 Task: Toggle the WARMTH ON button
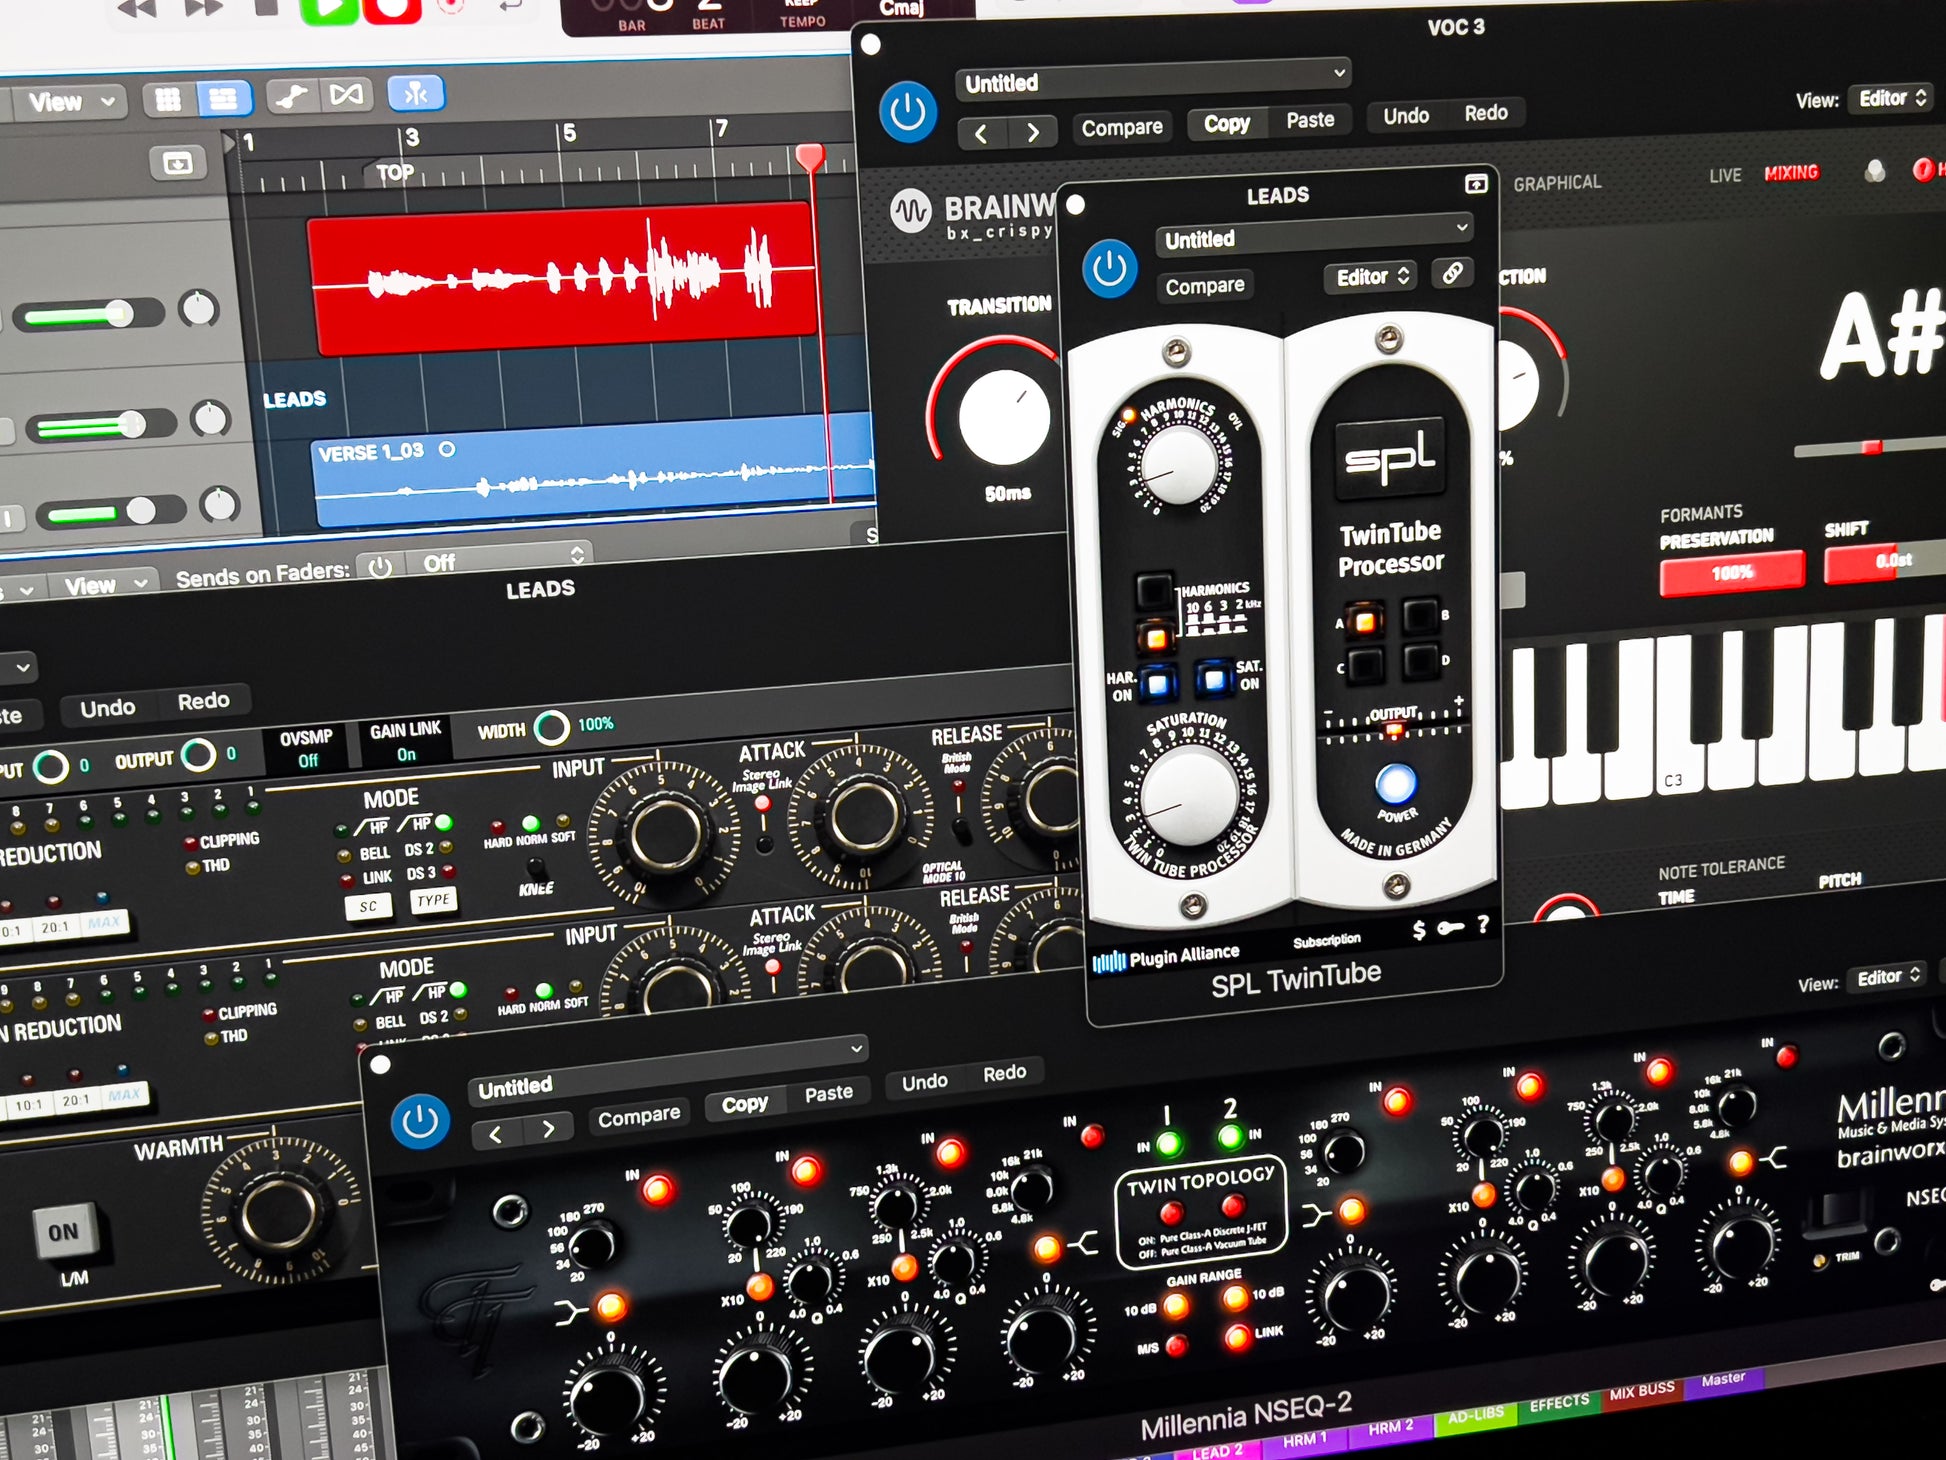coord(64,1232)
